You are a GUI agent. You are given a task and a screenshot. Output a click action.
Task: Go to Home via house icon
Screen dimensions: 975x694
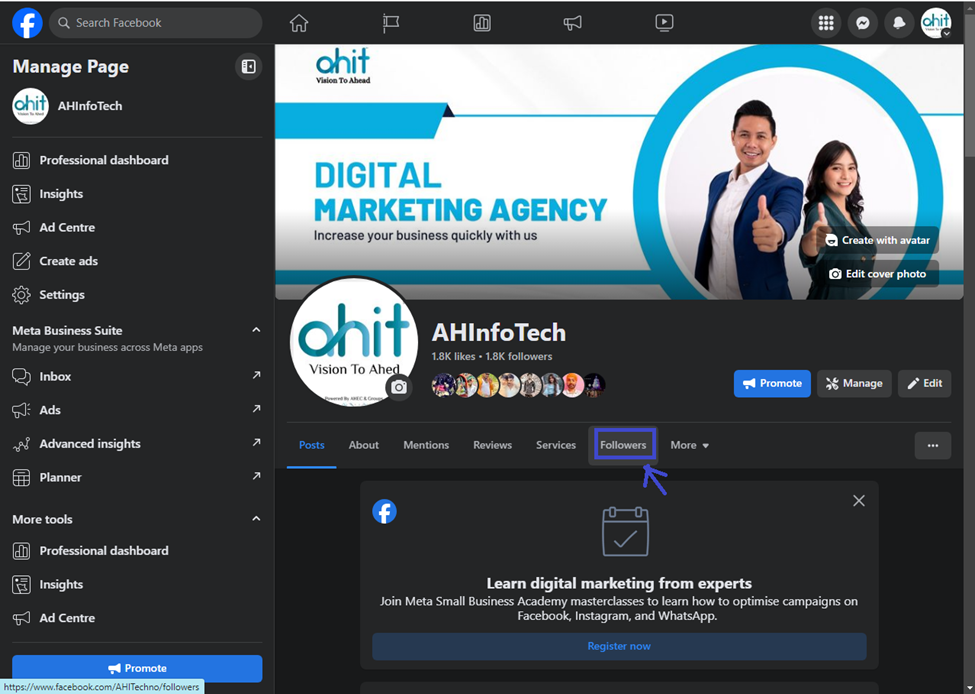point(298,23)
